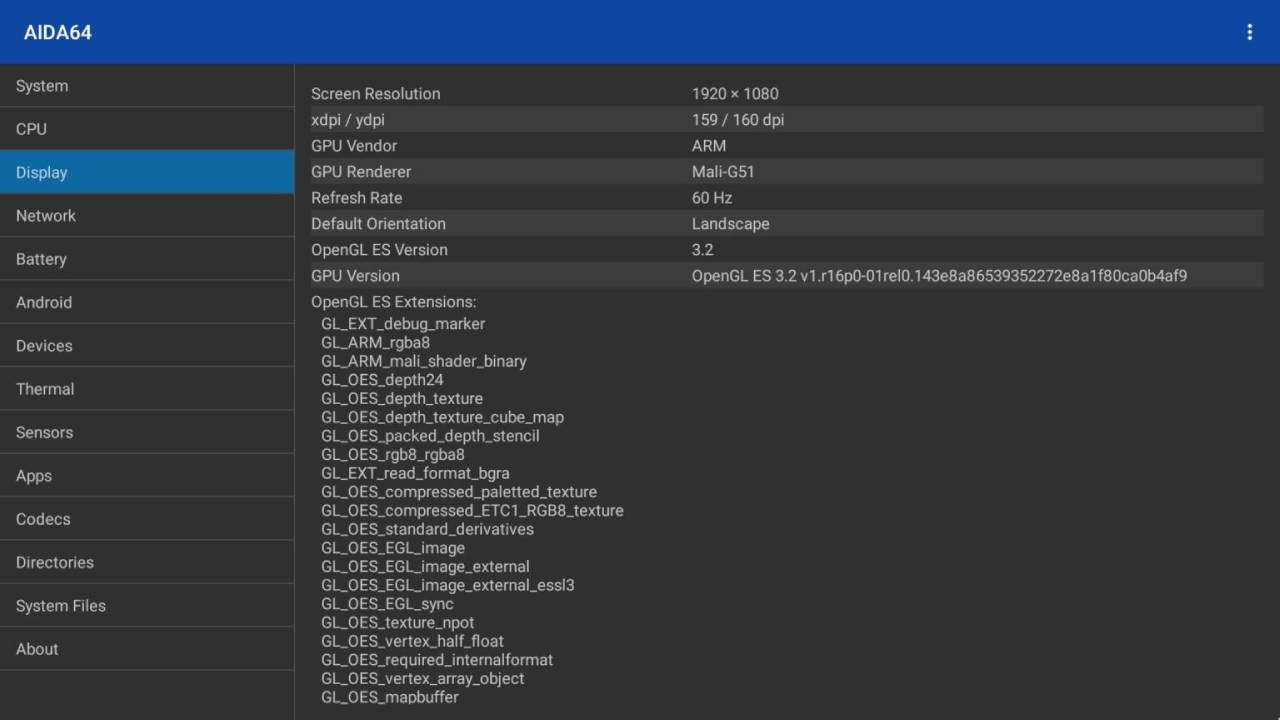The height and width of the screenshot is (720, 1280).
Task: Select the GL_OES_EGL_sync entry
Action: click(387, 604)
